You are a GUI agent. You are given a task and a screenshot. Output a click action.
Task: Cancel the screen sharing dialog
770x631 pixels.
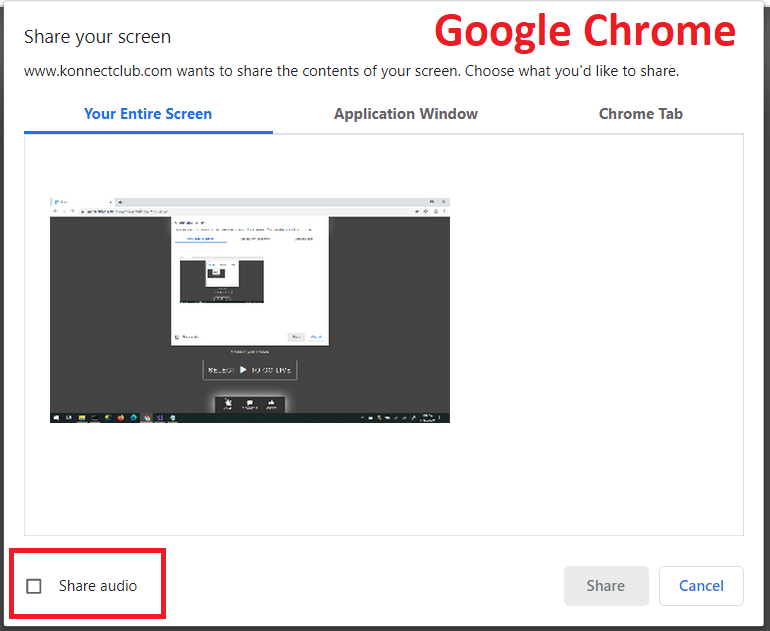point(701,586)
